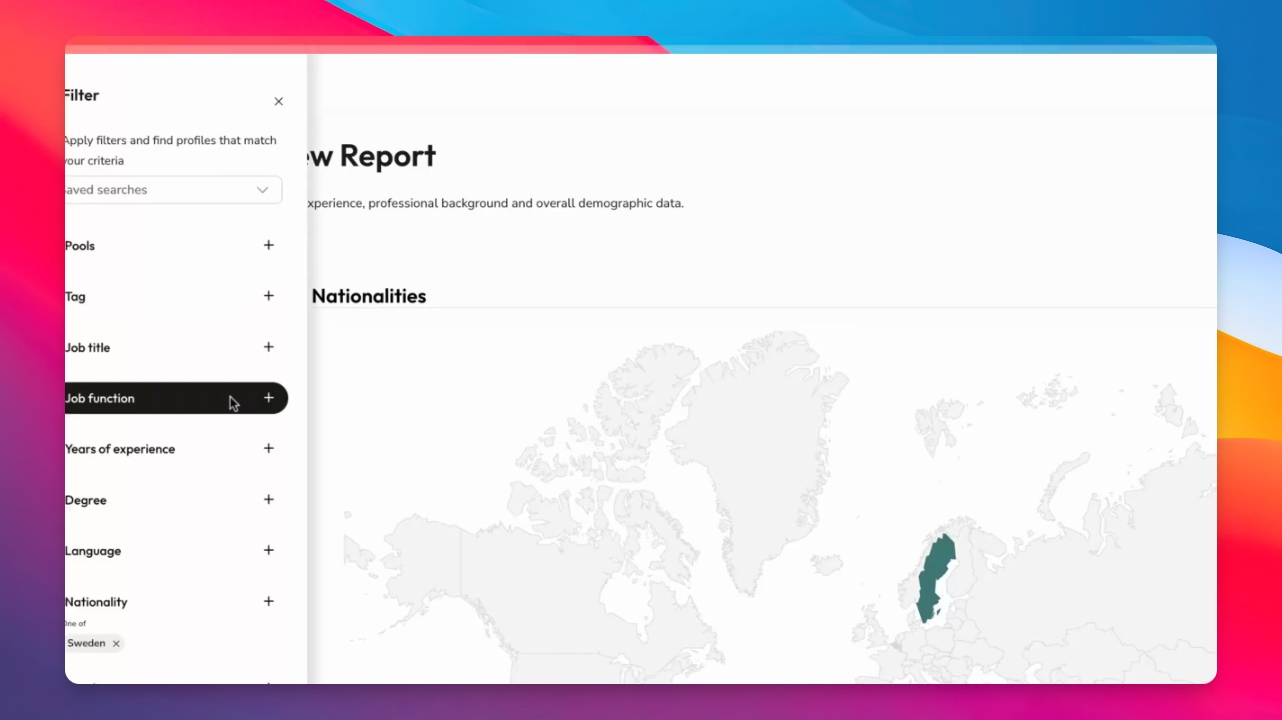This screenshot has height=720, width=1282.
Task: Expand the Job title filter
Action: pos(268,347)
